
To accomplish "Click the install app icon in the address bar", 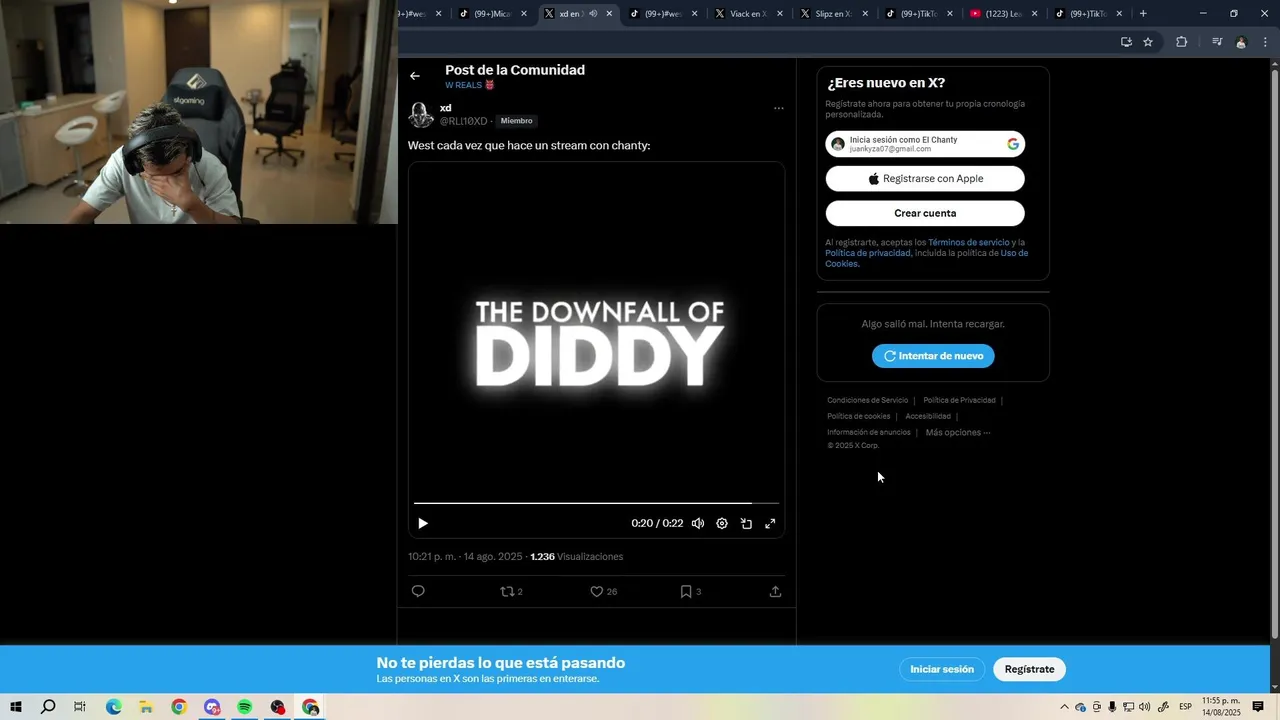I will [1126, 42].
